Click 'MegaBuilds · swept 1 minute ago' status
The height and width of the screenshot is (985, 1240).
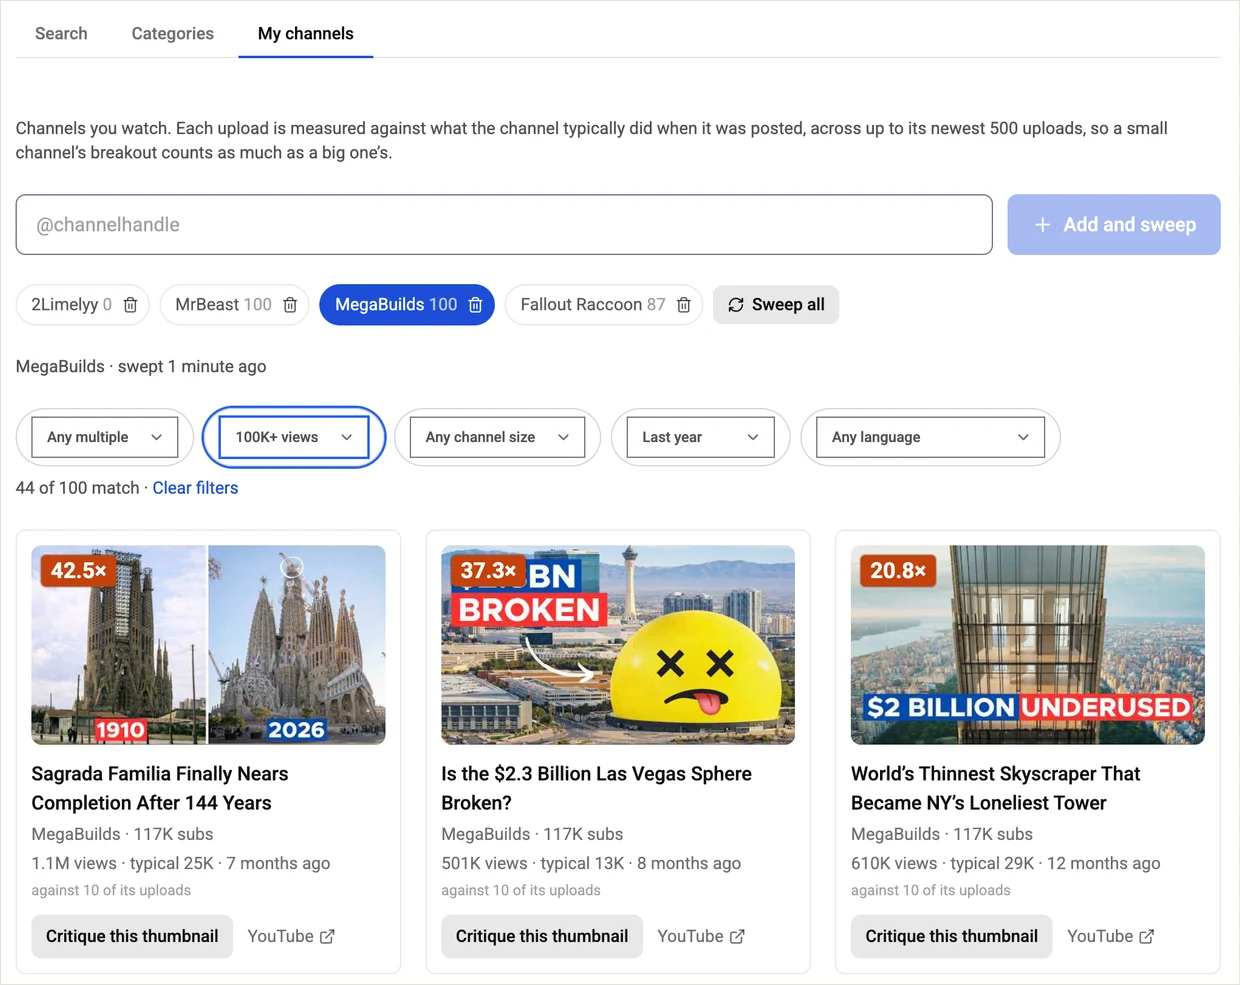141,366
